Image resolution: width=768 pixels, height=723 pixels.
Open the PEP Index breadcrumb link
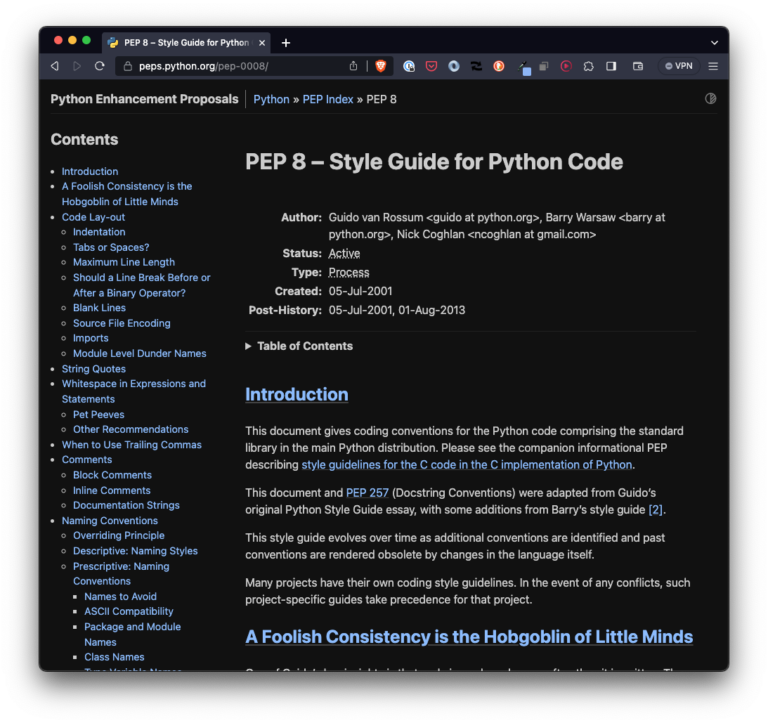(x=328, y=99)
